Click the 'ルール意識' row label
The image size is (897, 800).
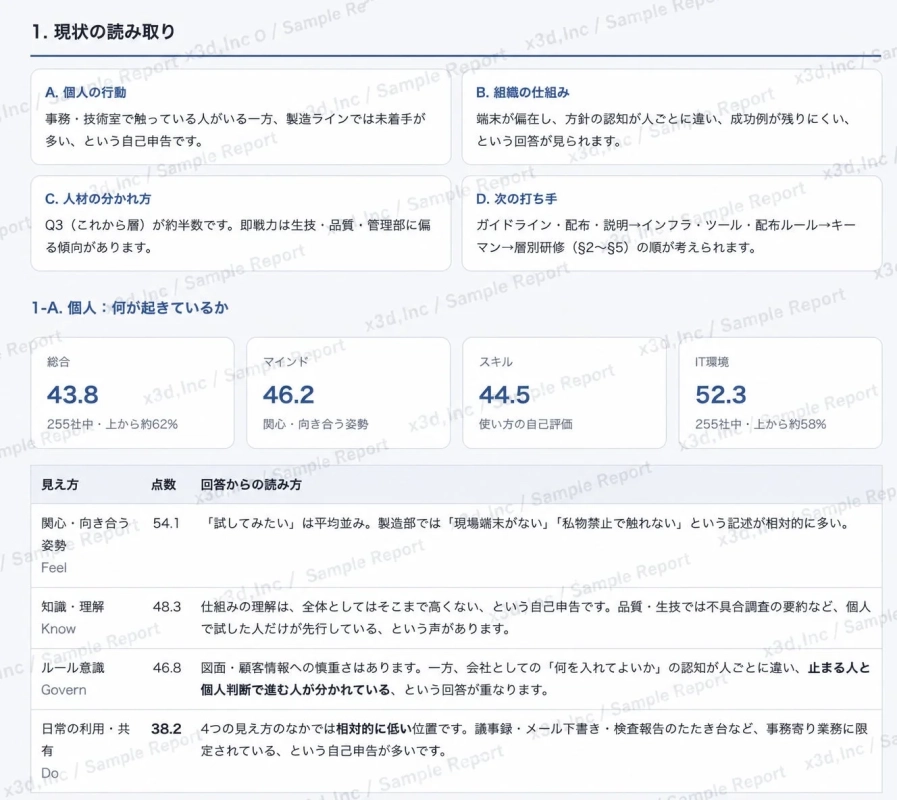[73, 667]
